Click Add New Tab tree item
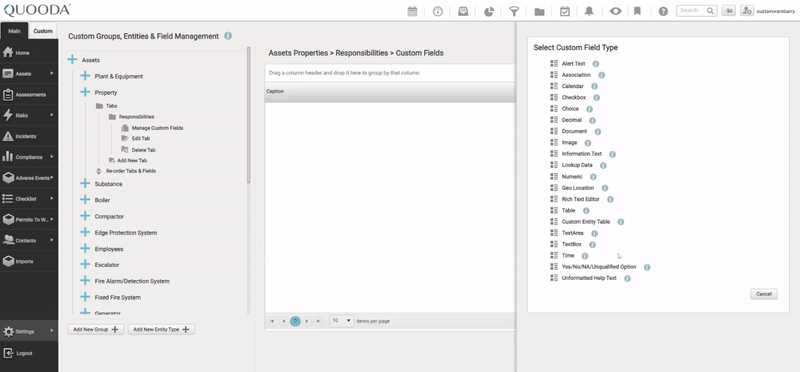 pos(132,160)
